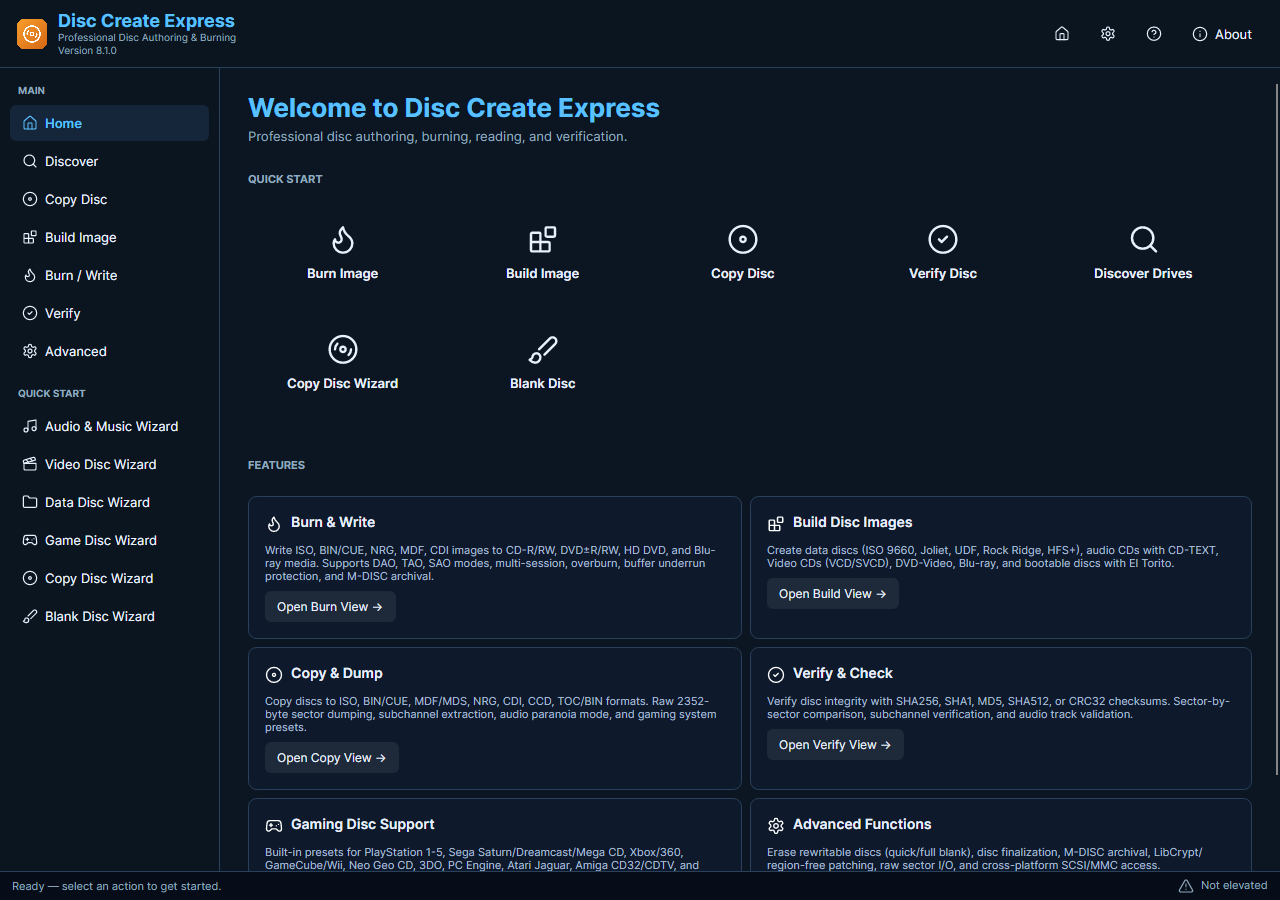Screen dimensions: 1280x900
Task: Open Advanced from the sidebar
Action: click(109, 351)
